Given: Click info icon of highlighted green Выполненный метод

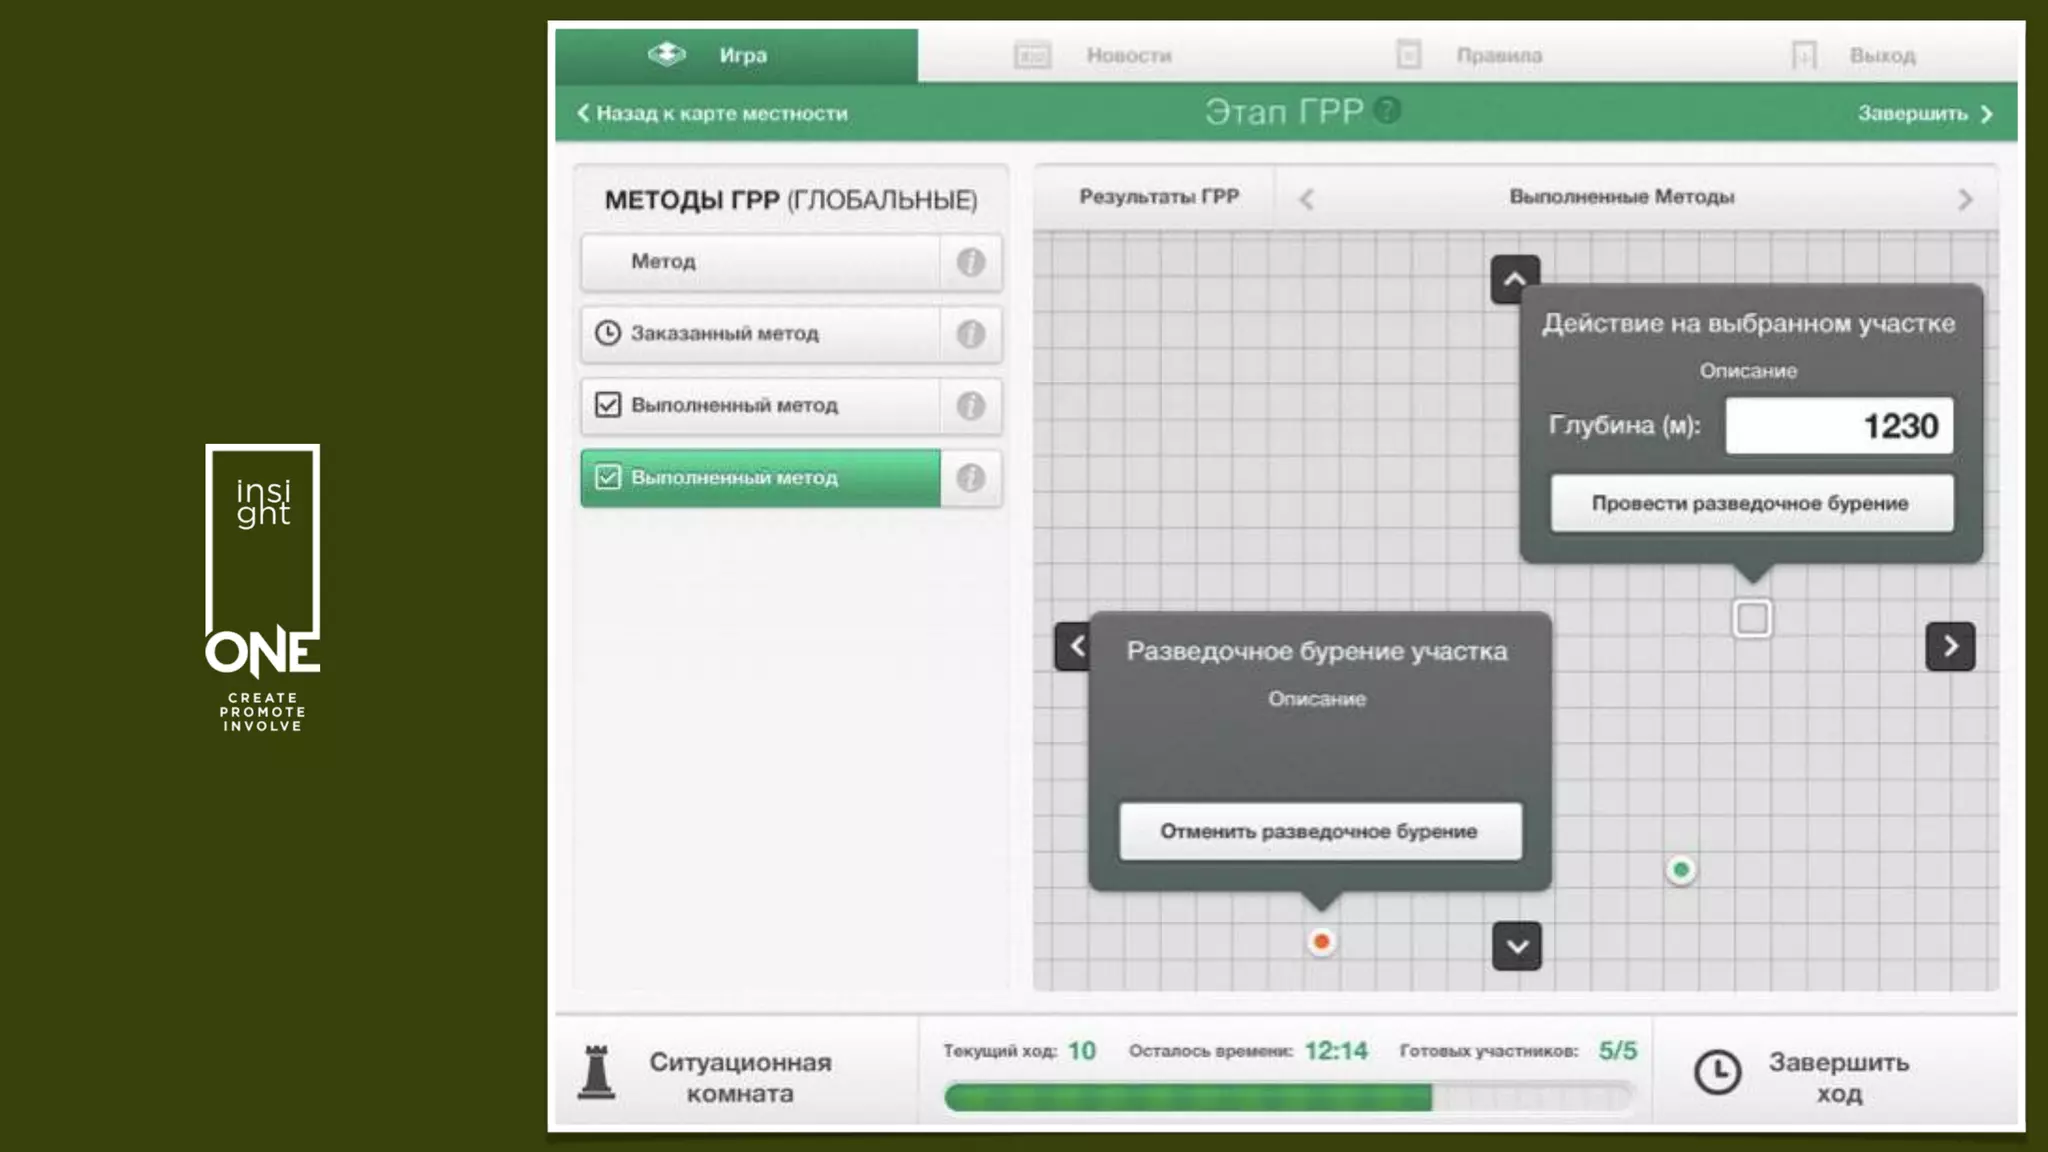Looking at the screenshot, I should pos(970,478).
